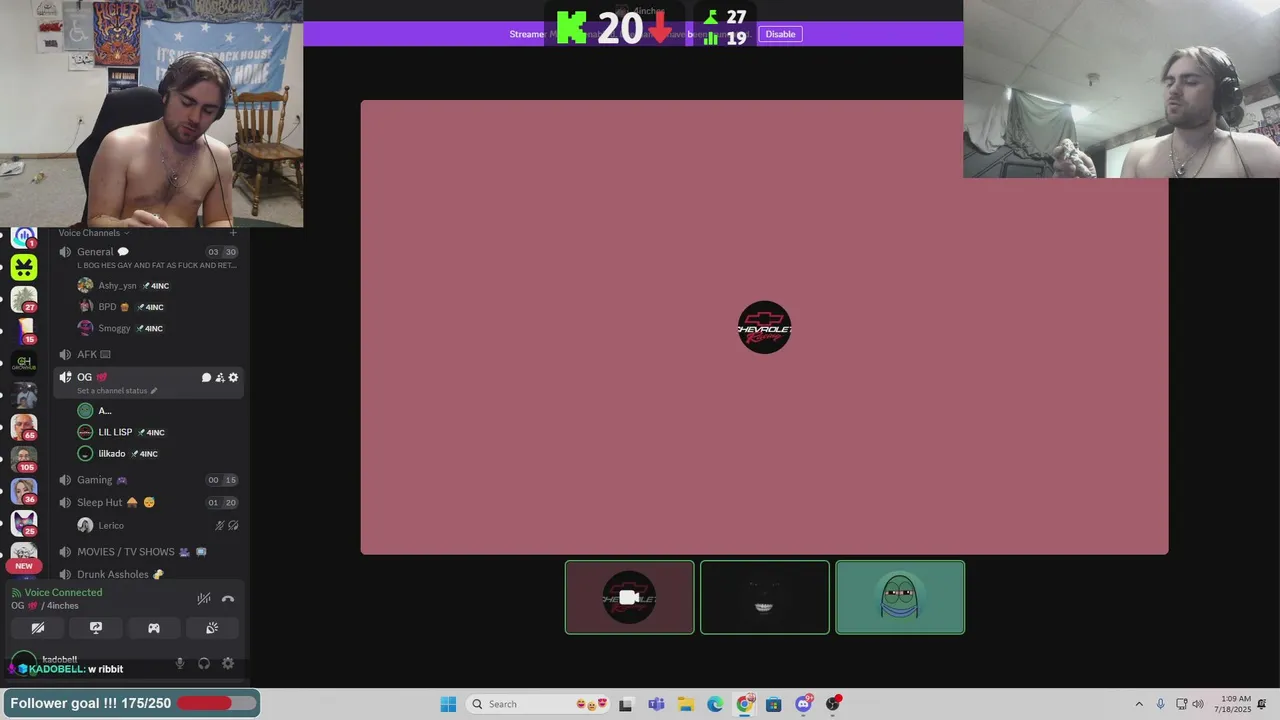Open the server with 15 badge

coord(24,331)
